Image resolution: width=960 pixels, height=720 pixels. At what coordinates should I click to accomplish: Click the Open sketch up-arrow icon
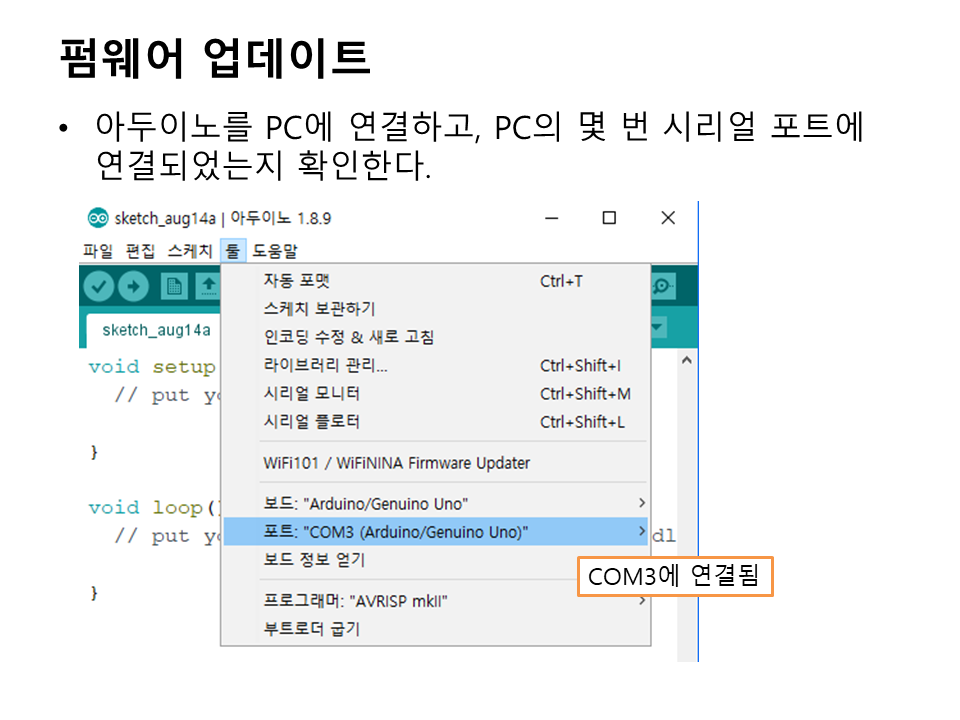click(x=208, y=286)
